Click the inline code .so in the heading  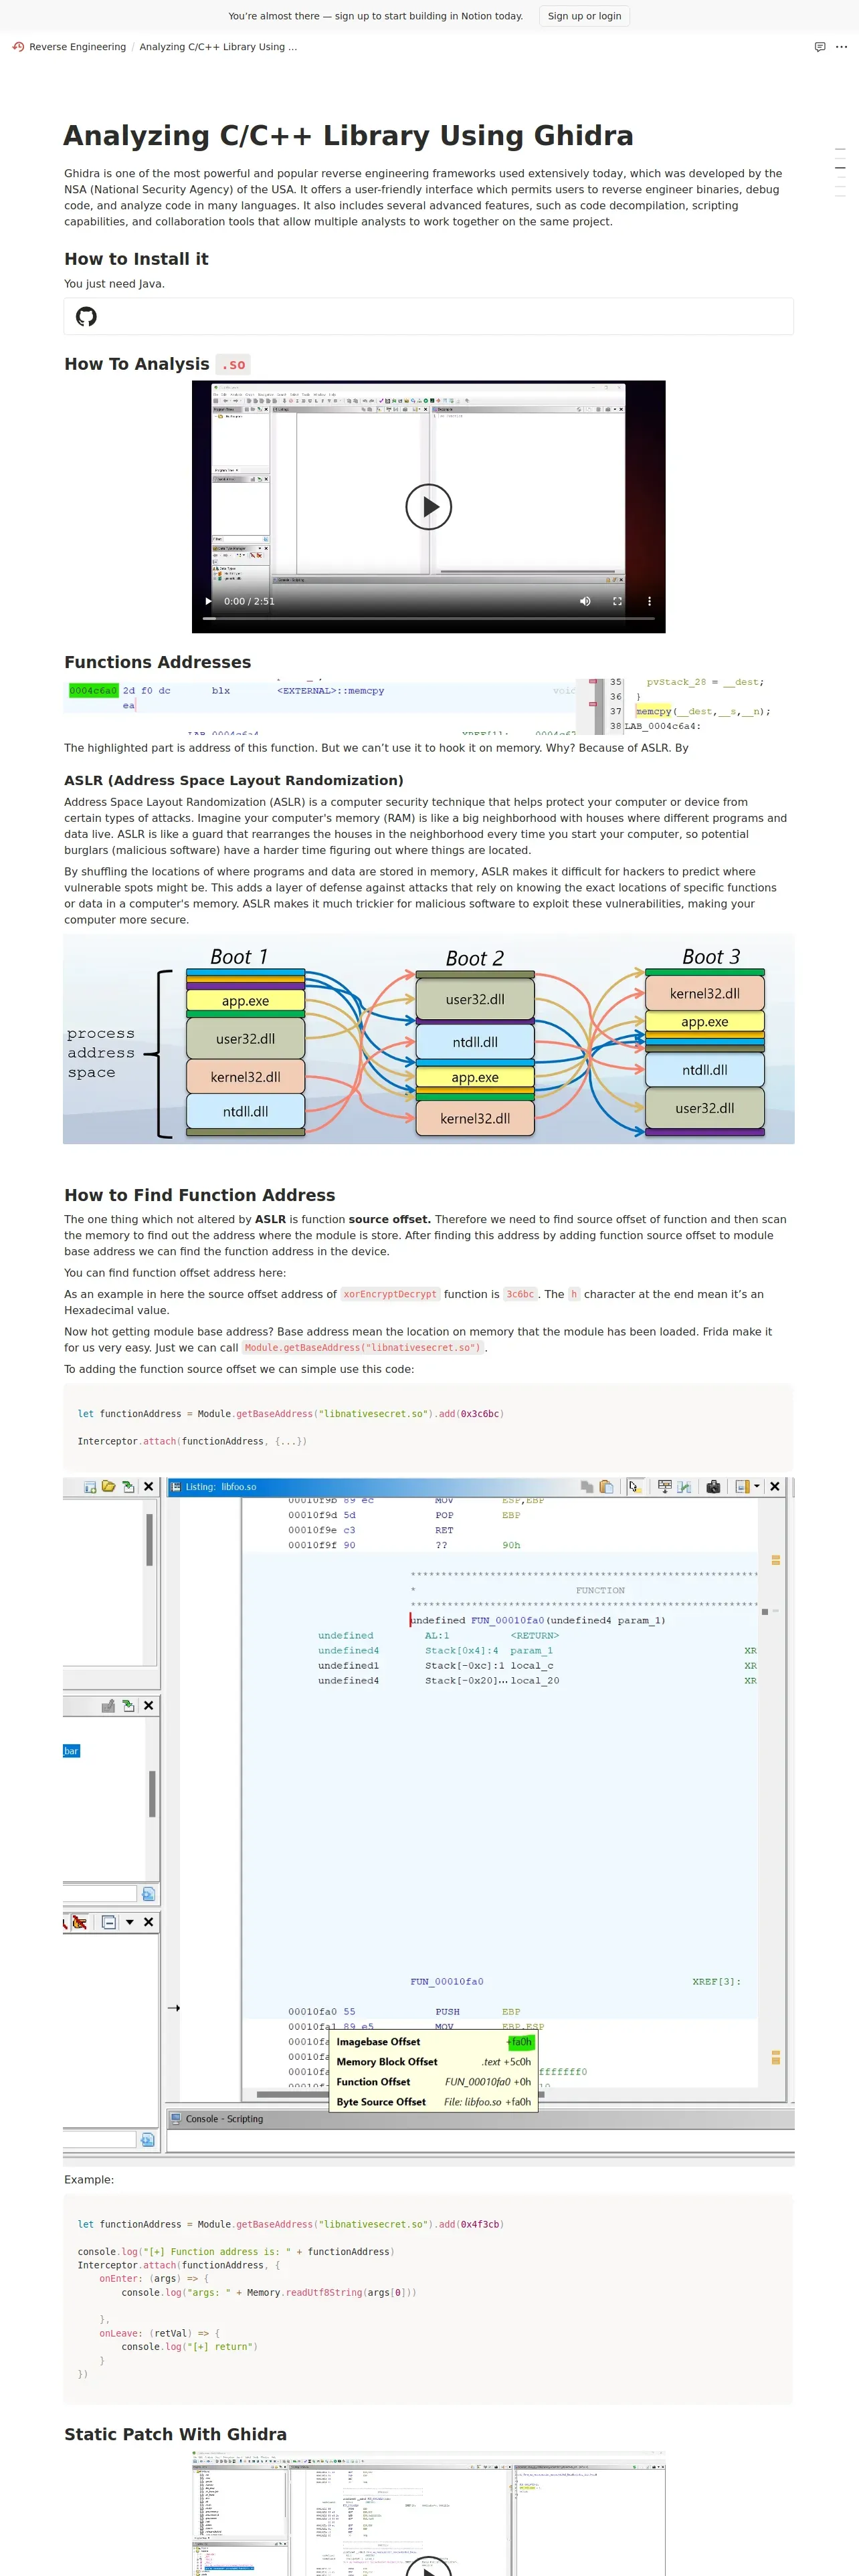pos(233,365)
